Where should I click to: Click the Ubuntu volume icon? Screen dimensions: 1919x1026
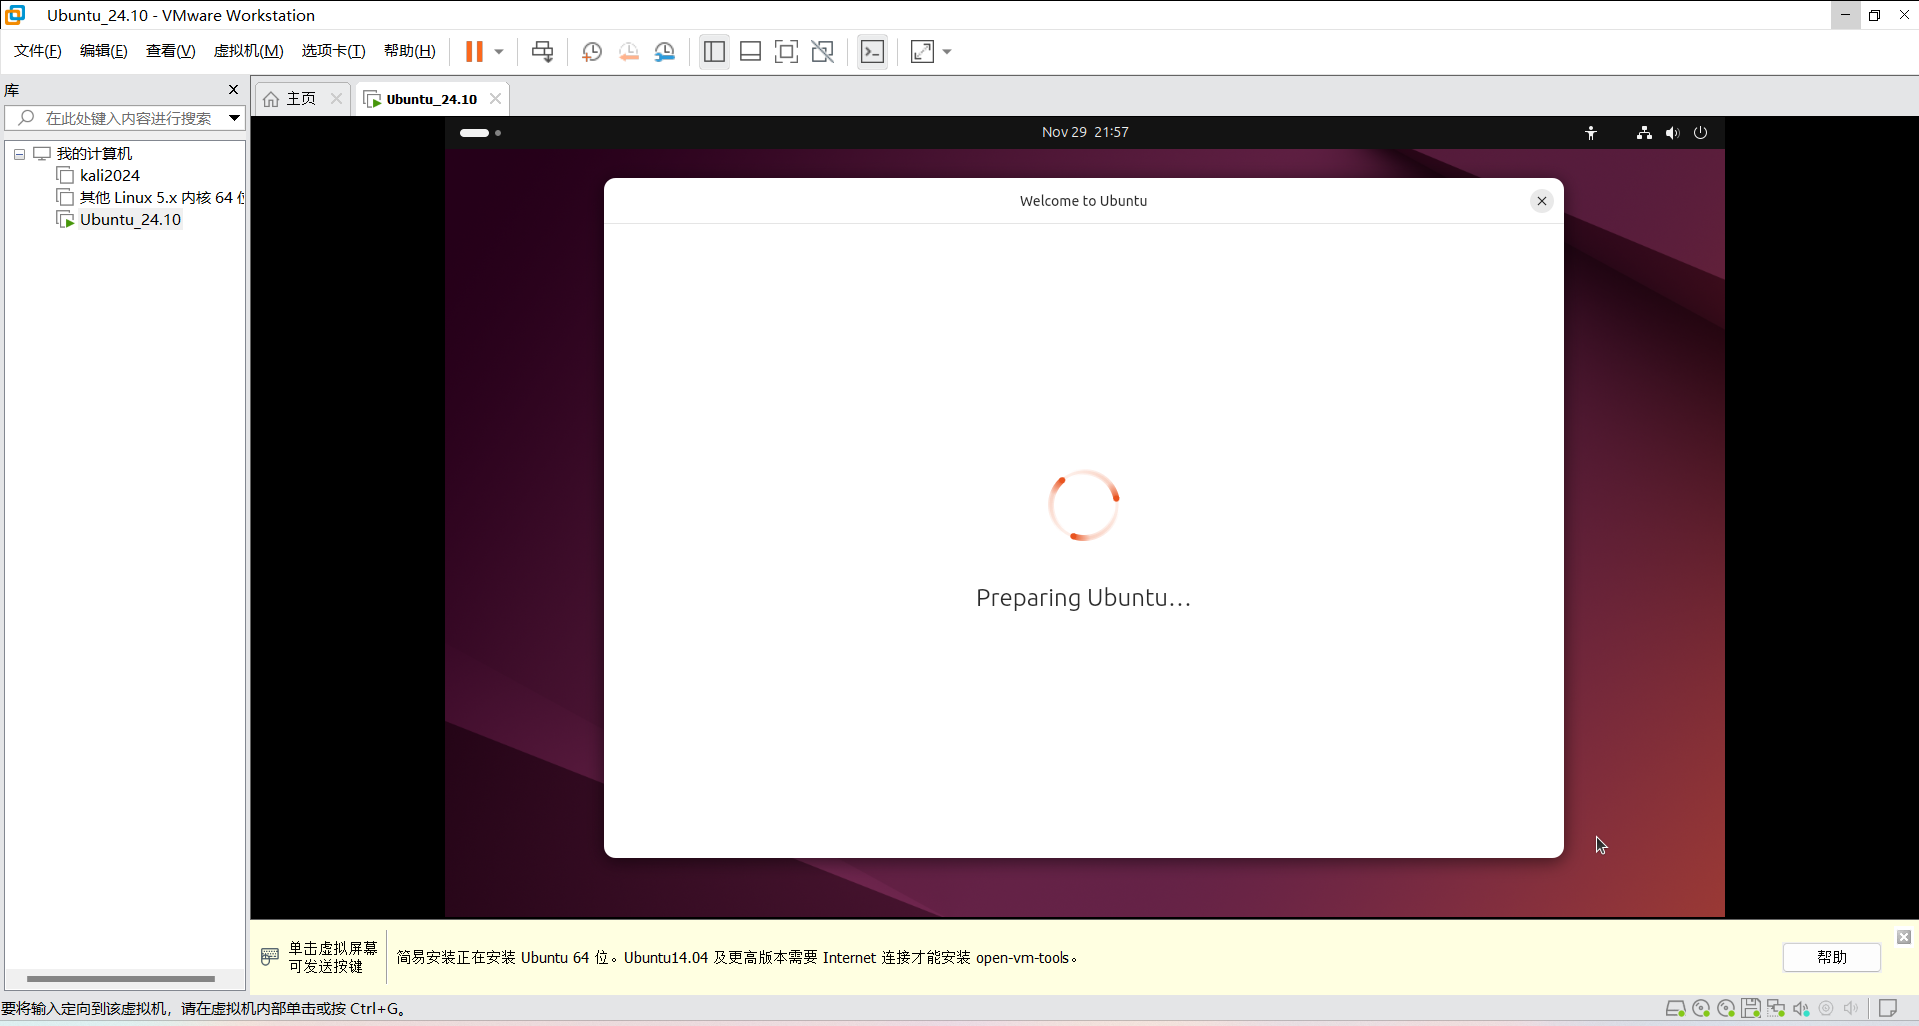(x=1672, y=132)
